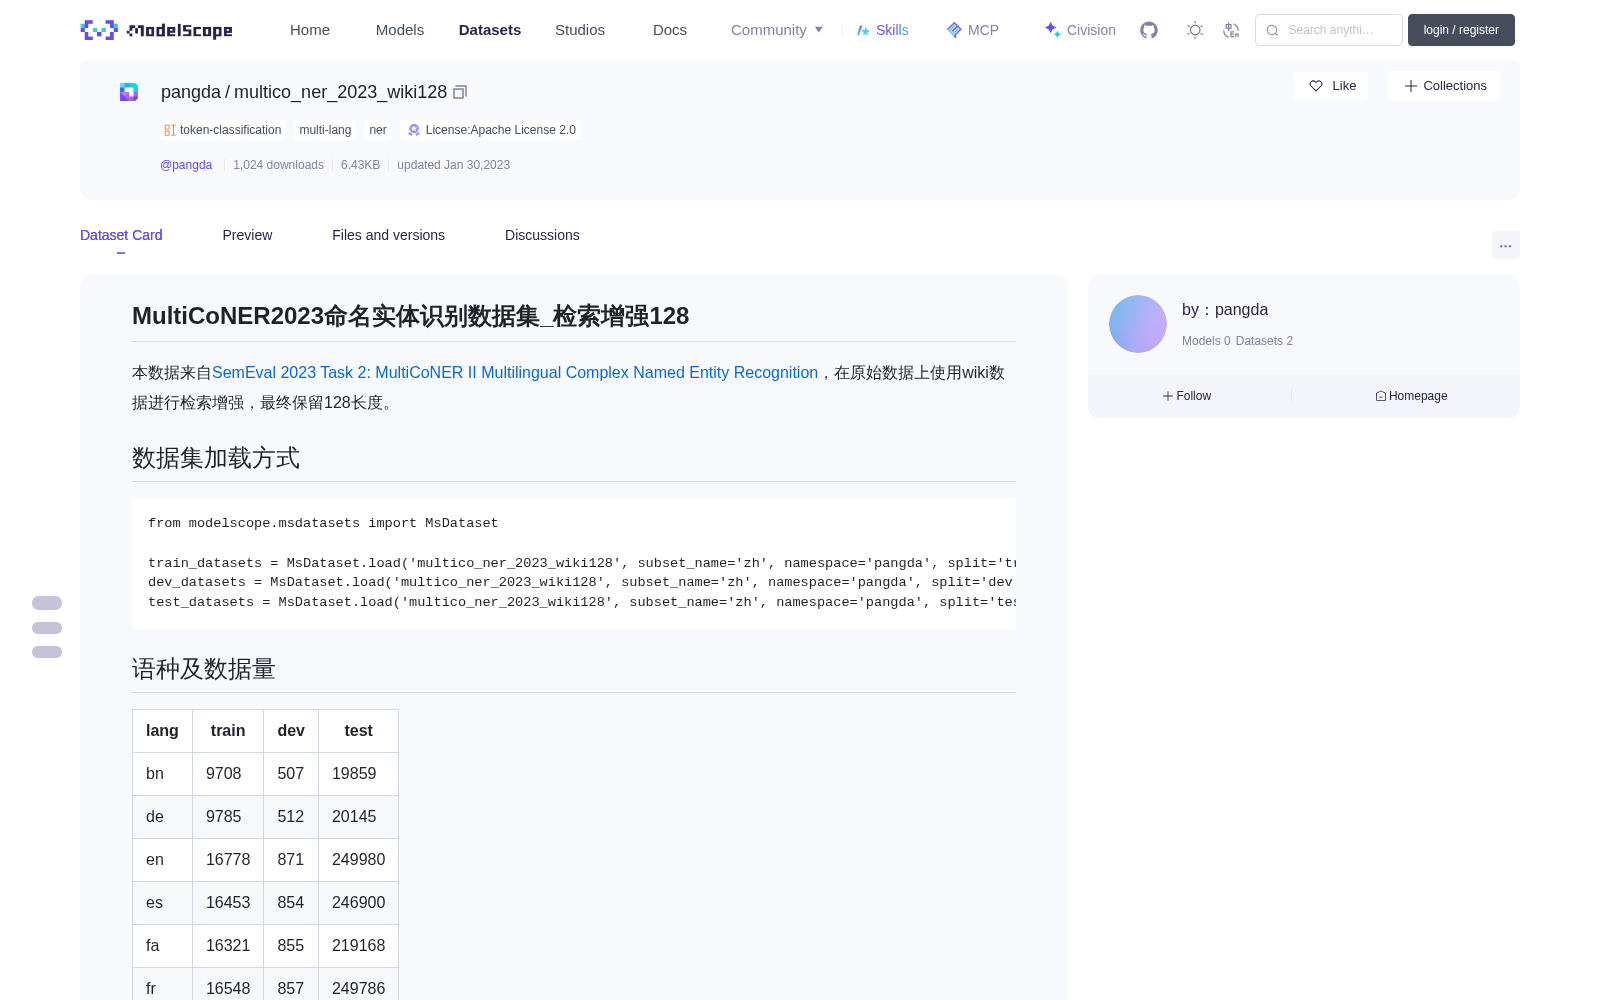Click the 'from modelscope.msdatasets import' line

(x=323, y=523)
